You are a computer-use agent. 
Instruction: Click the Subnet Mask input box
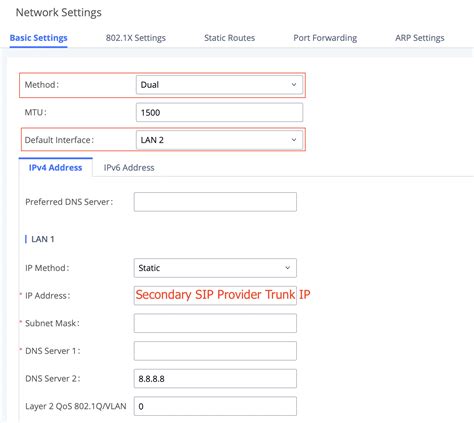(215, 323)
